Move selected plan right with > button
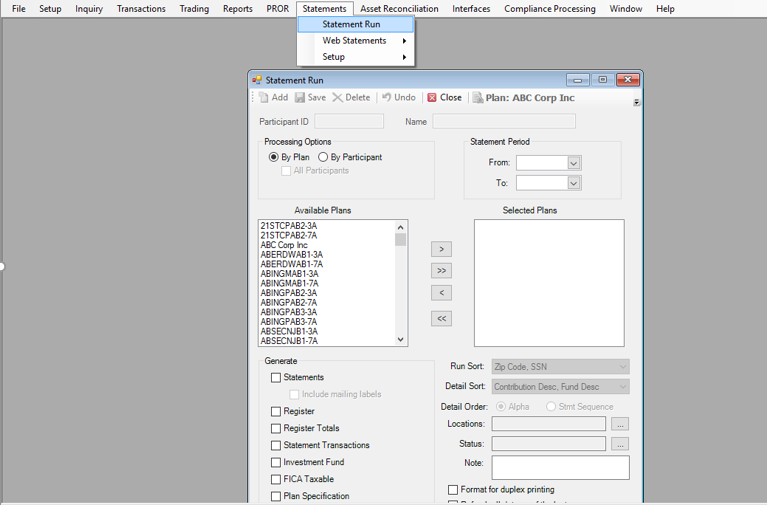Screen dimensions: 767x505 tap(441, 249)
